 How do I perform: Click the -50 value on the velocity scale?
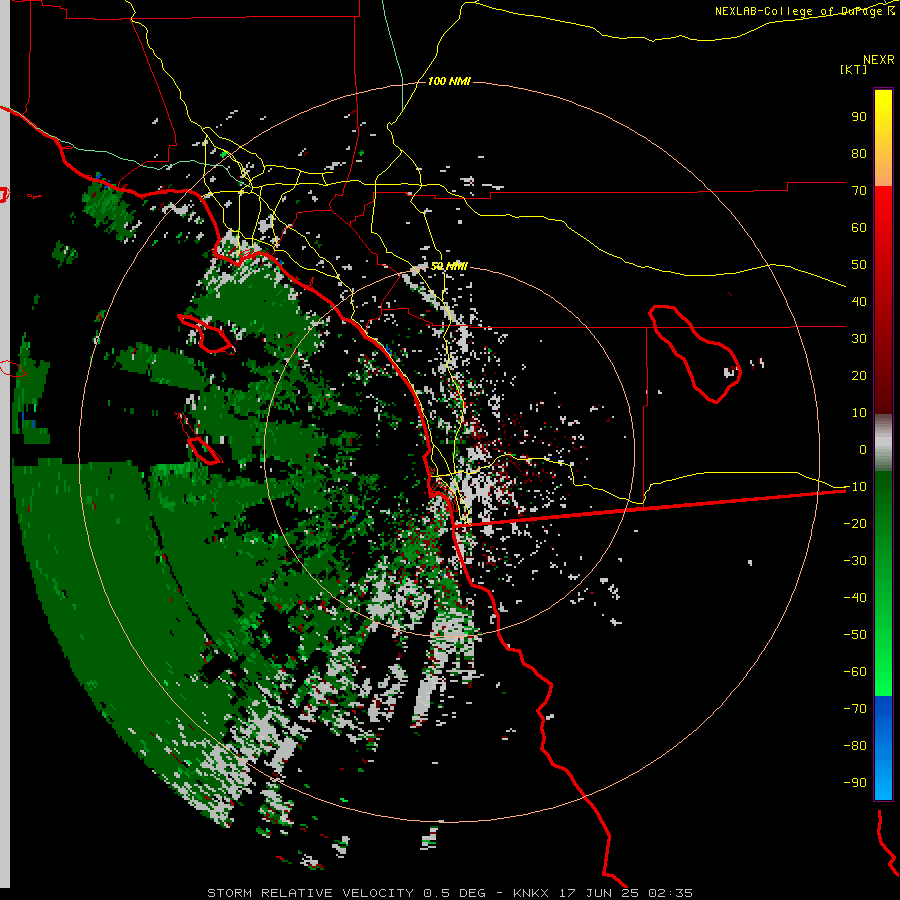pyautogui.click(x=855, y=635)
